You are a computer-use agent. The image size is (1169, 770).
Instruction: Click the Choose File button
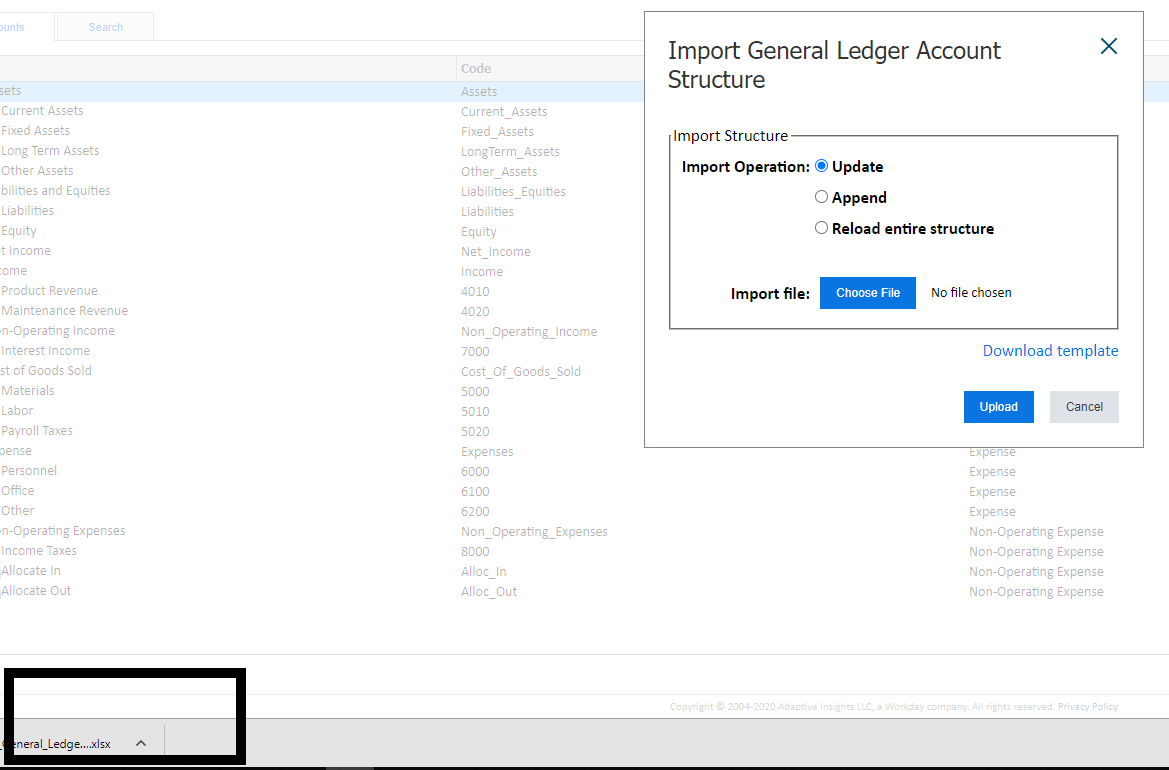tap(867, 292)
